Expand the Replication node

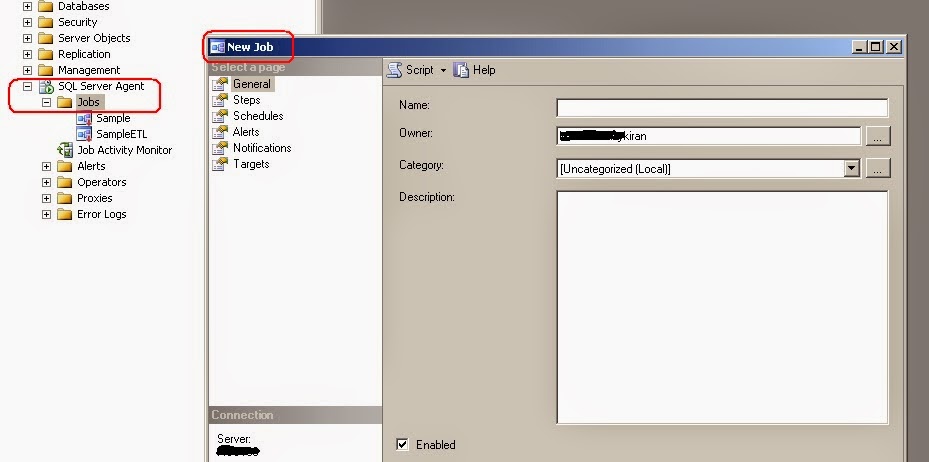(27, 54)
